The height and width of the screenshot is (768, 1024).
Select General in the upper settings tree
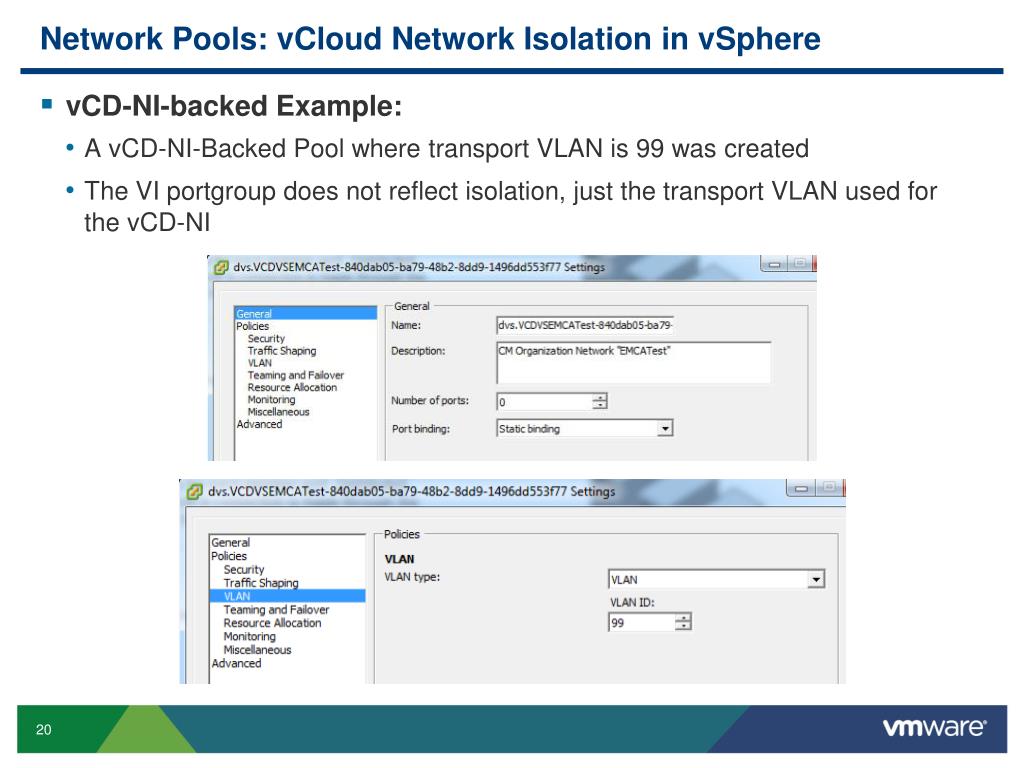(306, 313)
